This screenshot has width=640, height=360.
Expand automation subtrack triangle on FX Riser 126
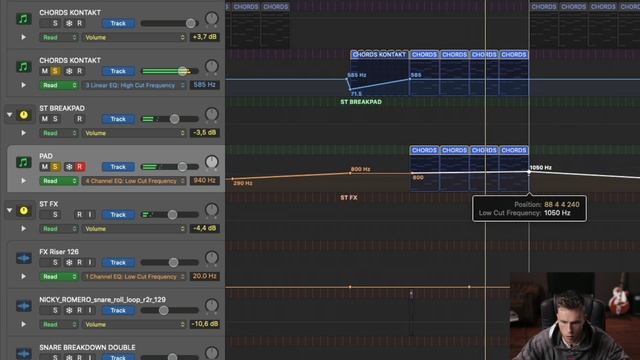(x=24, y=277)
